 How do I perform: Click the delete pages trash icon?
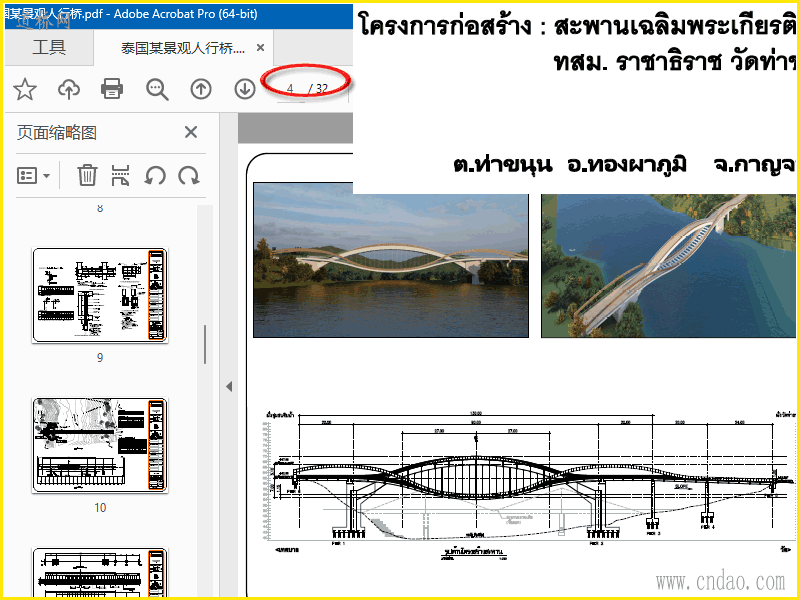click(x=87, y=175)
